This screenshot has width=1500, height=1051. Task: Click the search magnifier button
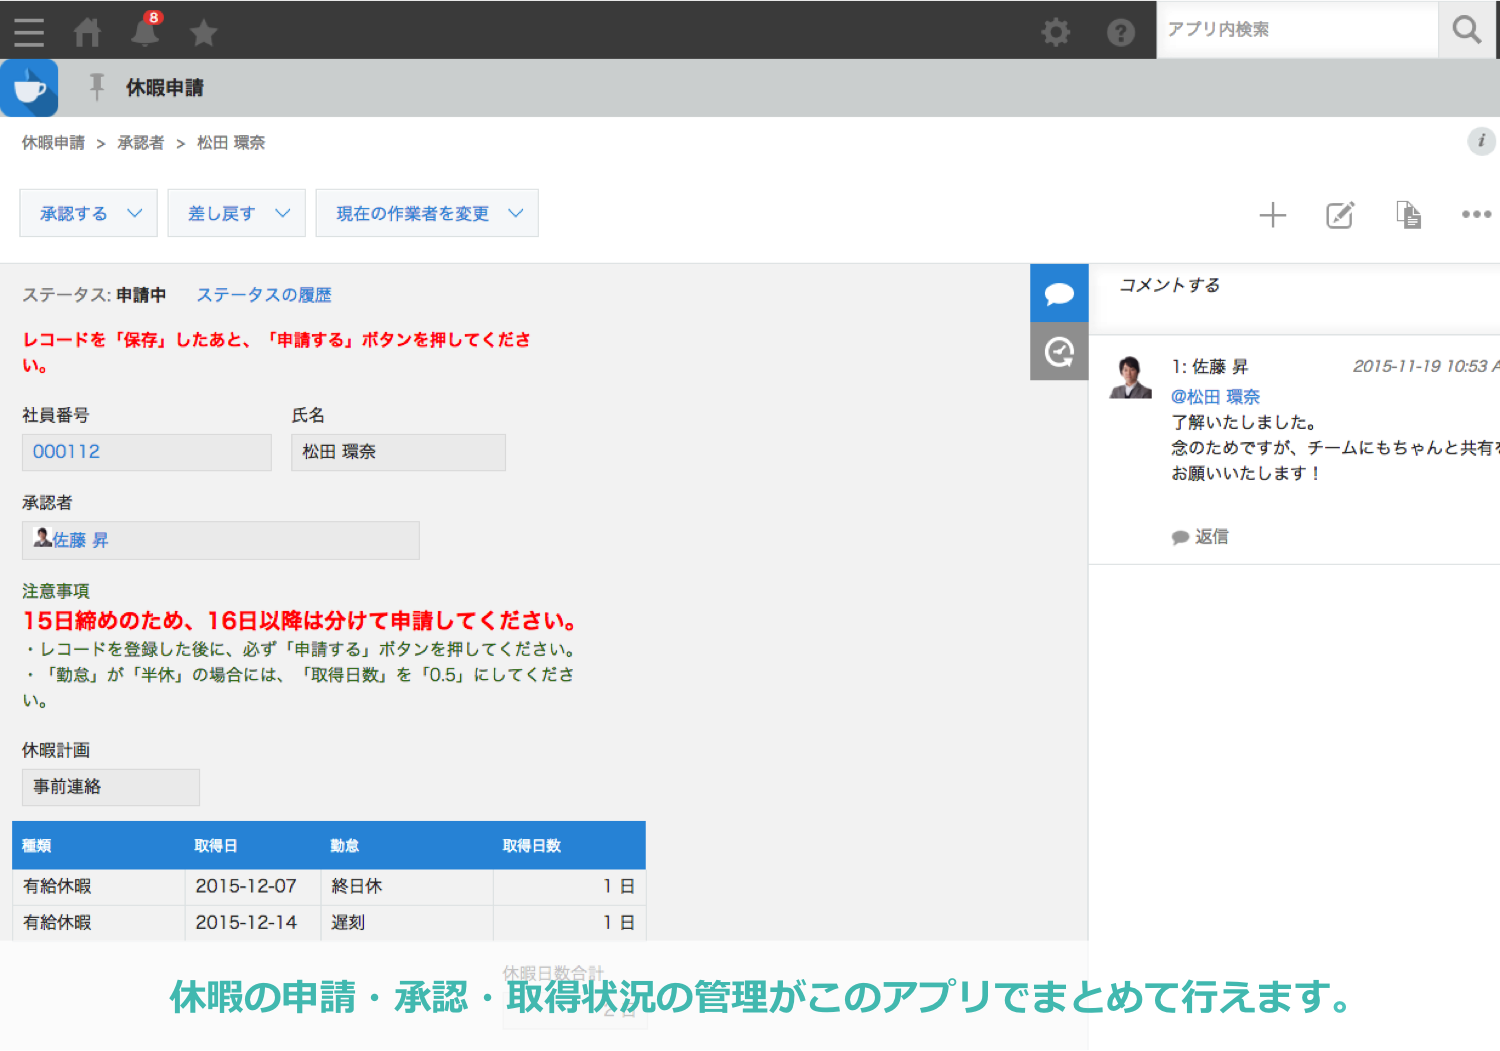coord(1467,30)
